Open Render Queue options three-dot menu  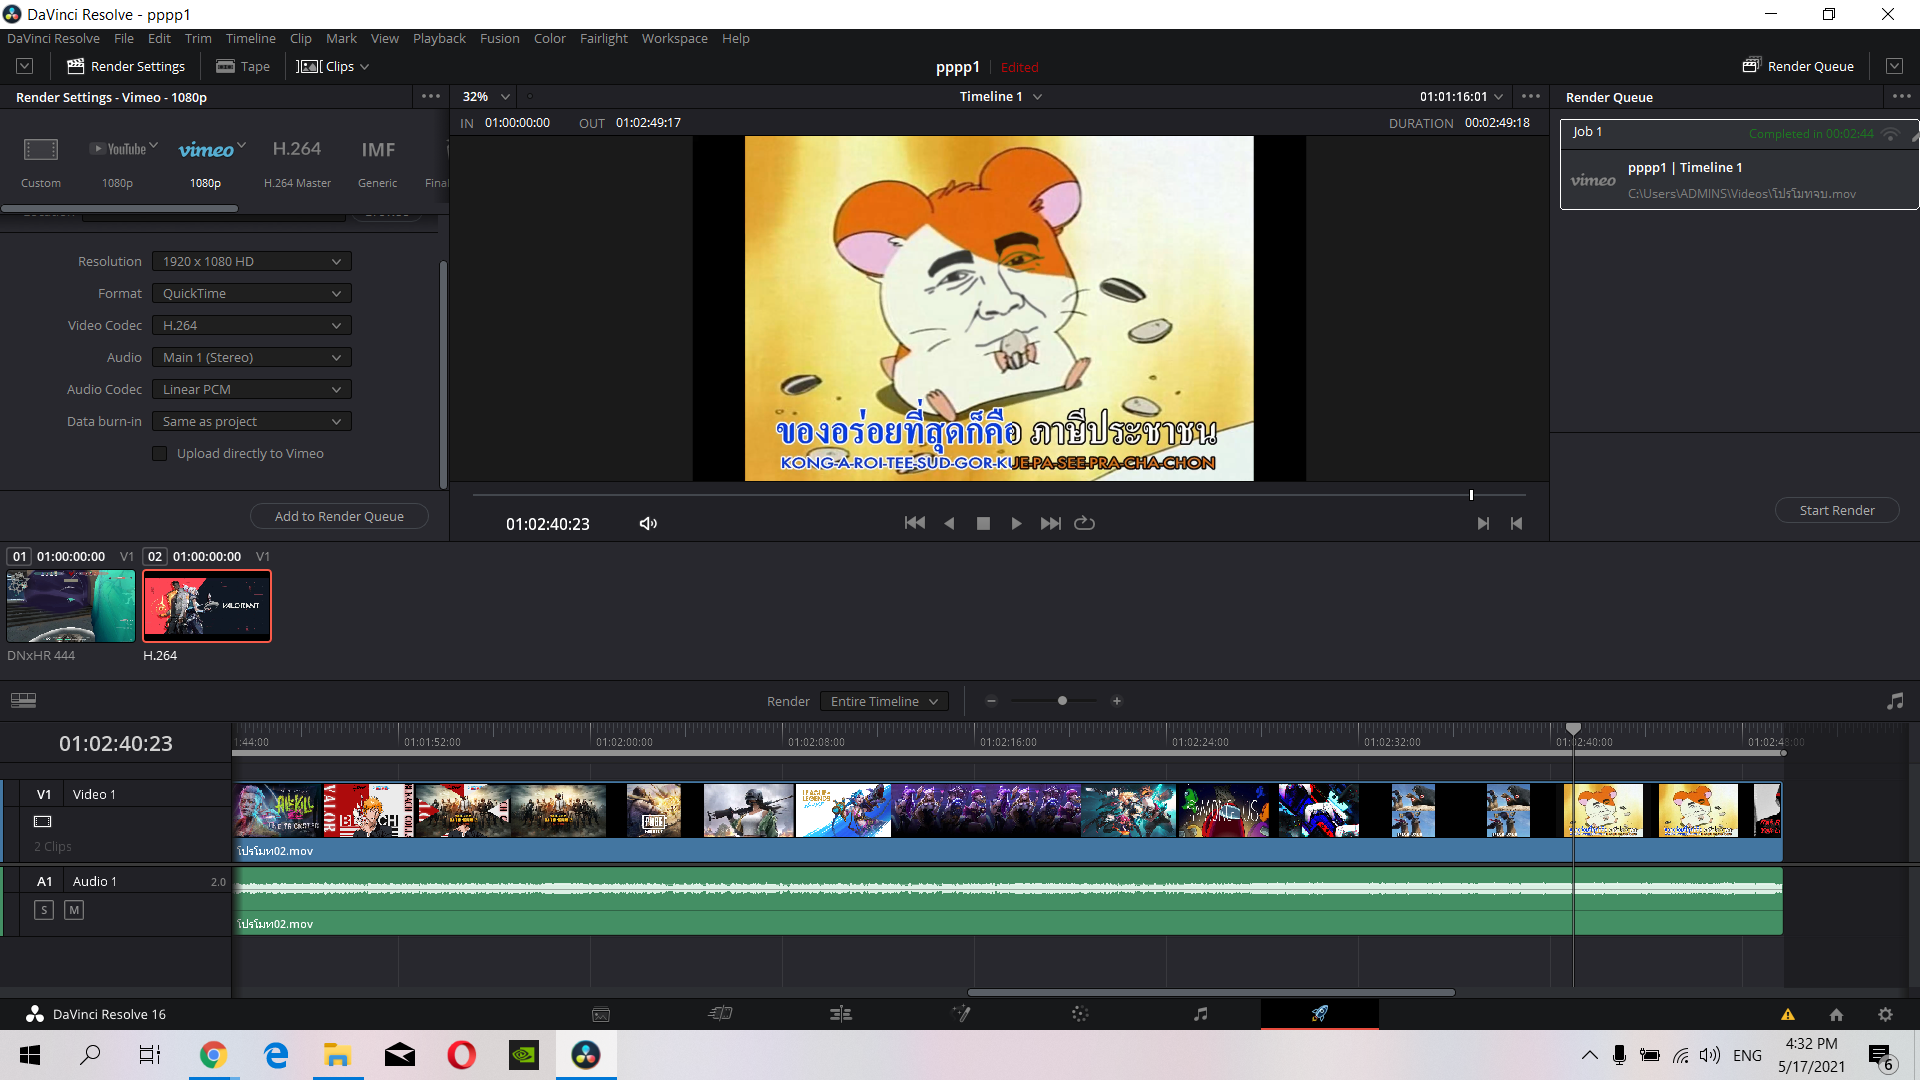click(x=1901, y=97)
